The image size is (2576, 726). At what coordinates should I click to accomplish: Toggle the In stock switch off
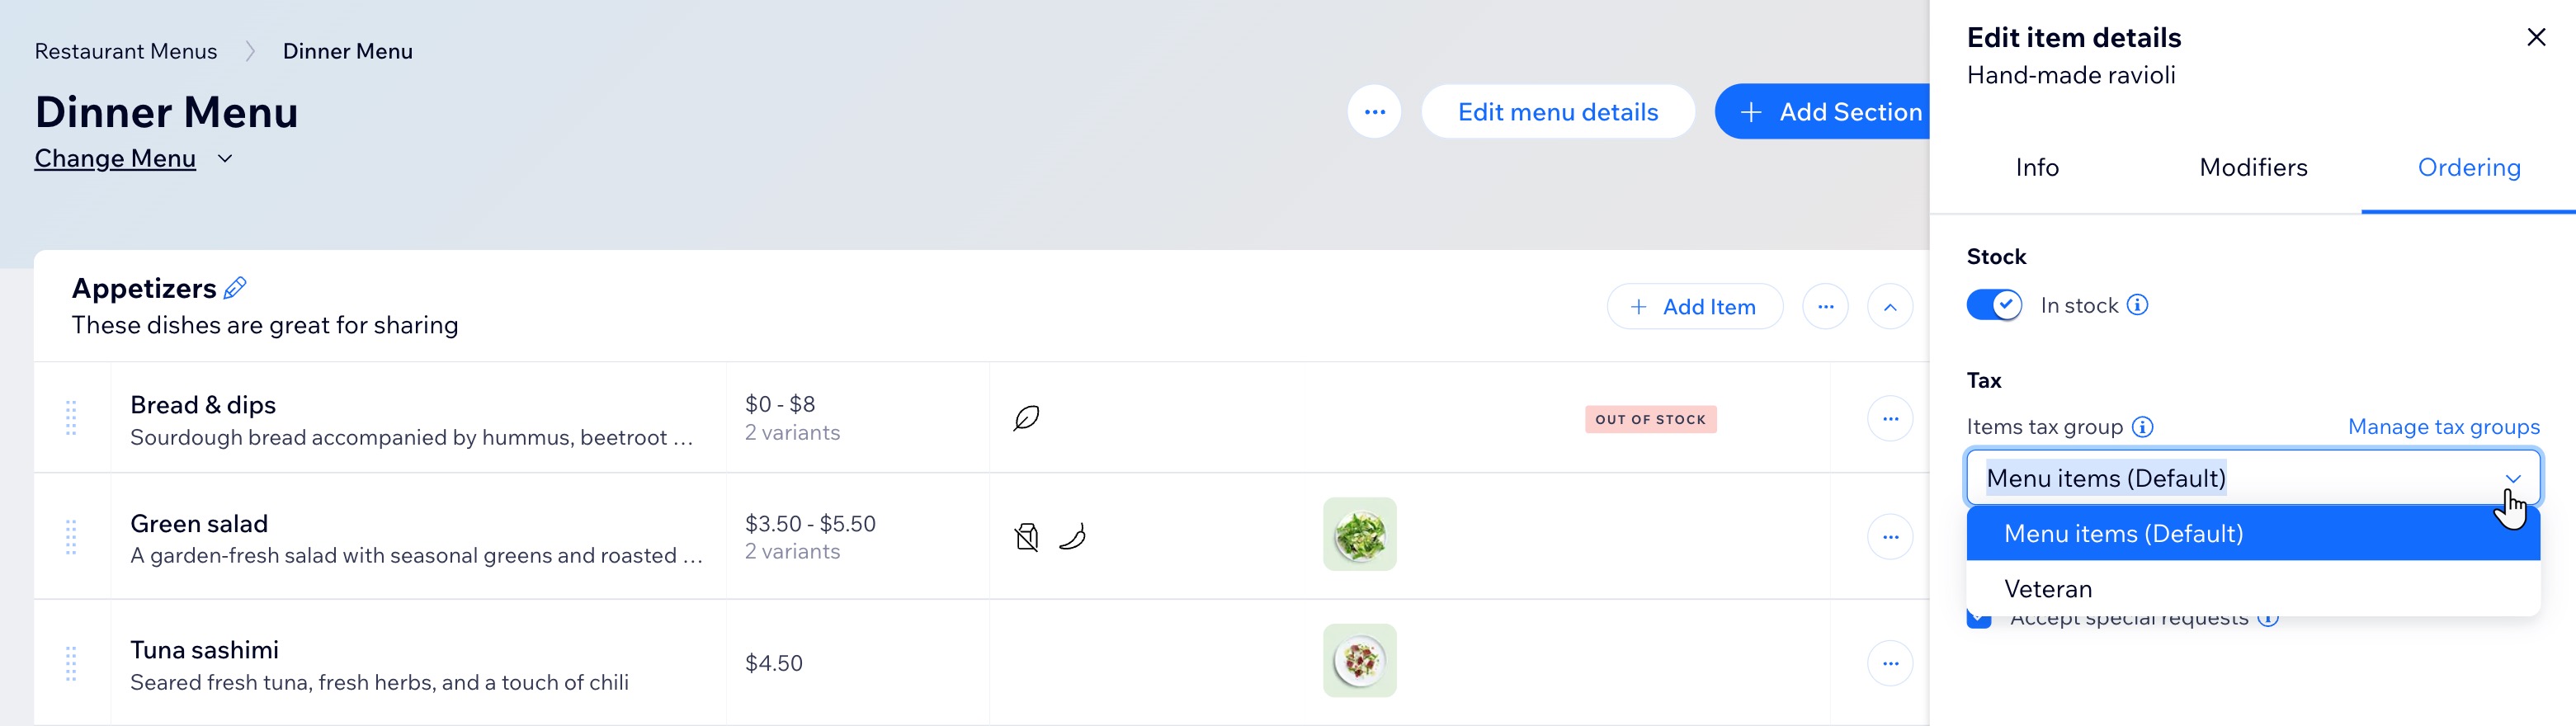1993,305
